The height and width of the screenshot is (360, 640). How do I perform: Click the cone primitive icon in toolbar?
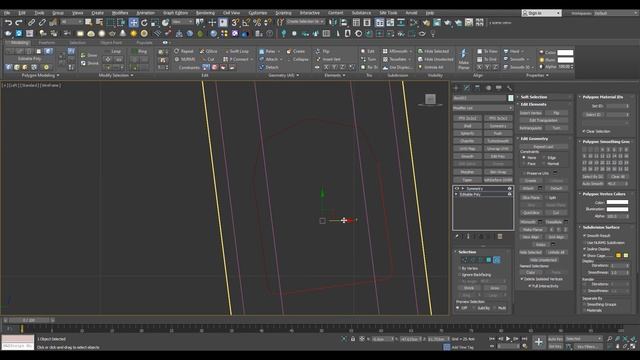(122, 34)
